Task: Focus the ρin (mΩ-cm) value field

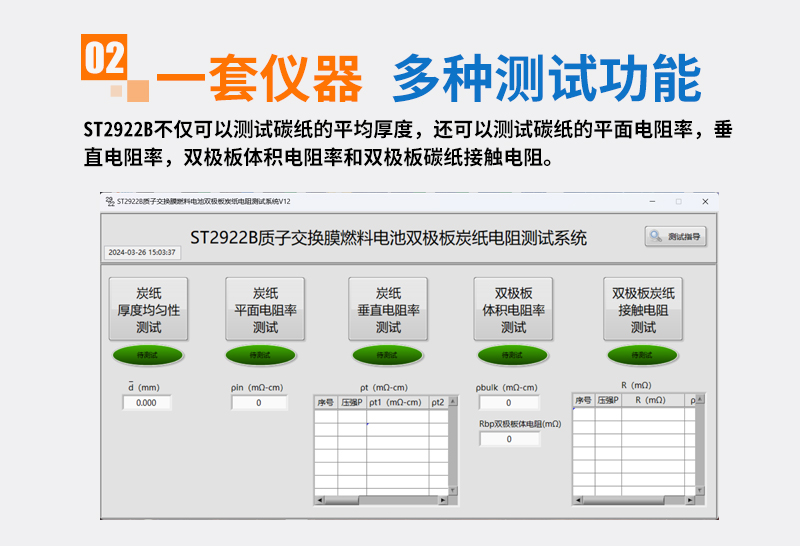Action: pos(259,403)
